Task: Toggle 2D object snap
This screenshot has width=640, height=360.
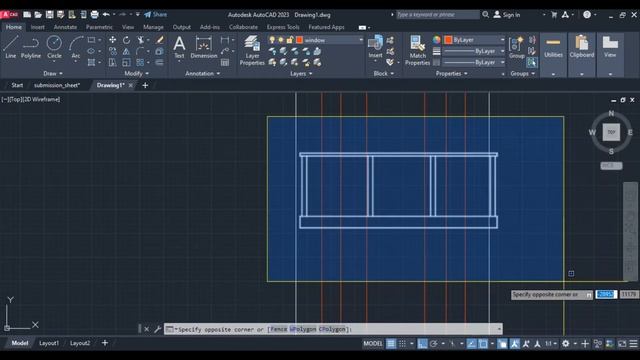Action: (483, 344)
